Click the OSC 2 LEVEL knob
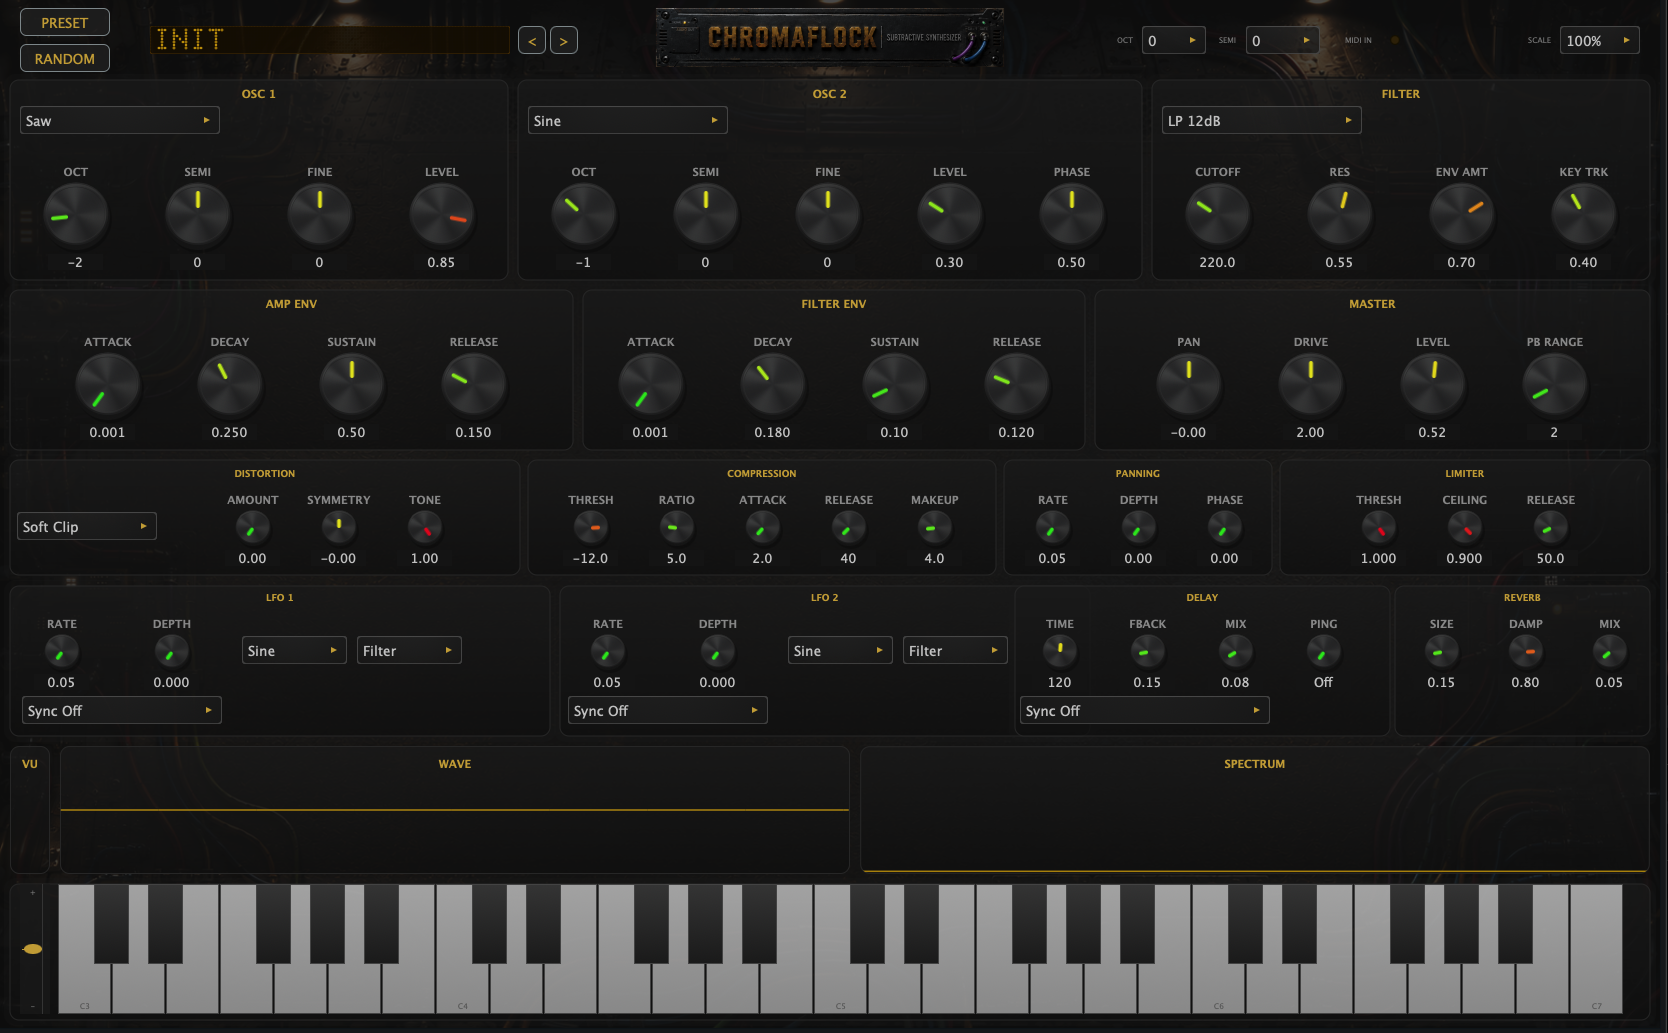Image resolution: width=1668 pixels, height=1033 pixels. click(x=950, y=215)
